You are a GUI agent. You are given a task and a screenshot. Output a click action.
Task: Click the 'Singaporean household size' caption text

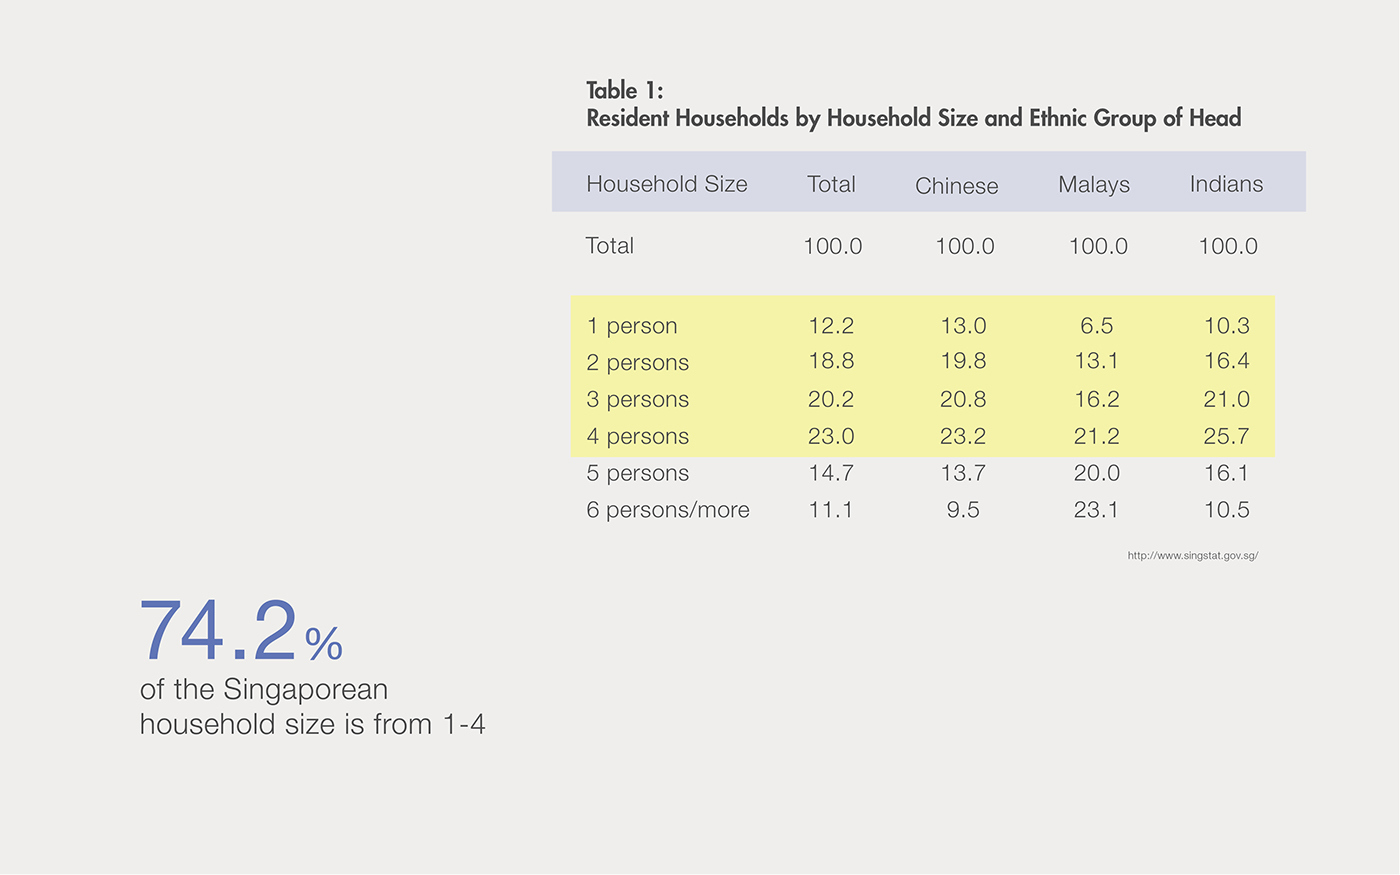coord(312,707)
